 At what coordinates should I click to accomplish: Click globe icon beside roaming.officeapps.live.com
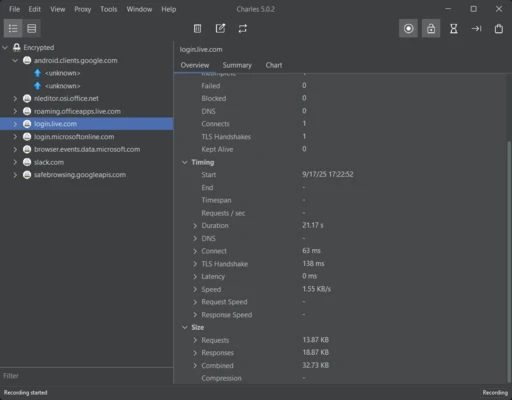pyautogui.click(x=27, y=111)
